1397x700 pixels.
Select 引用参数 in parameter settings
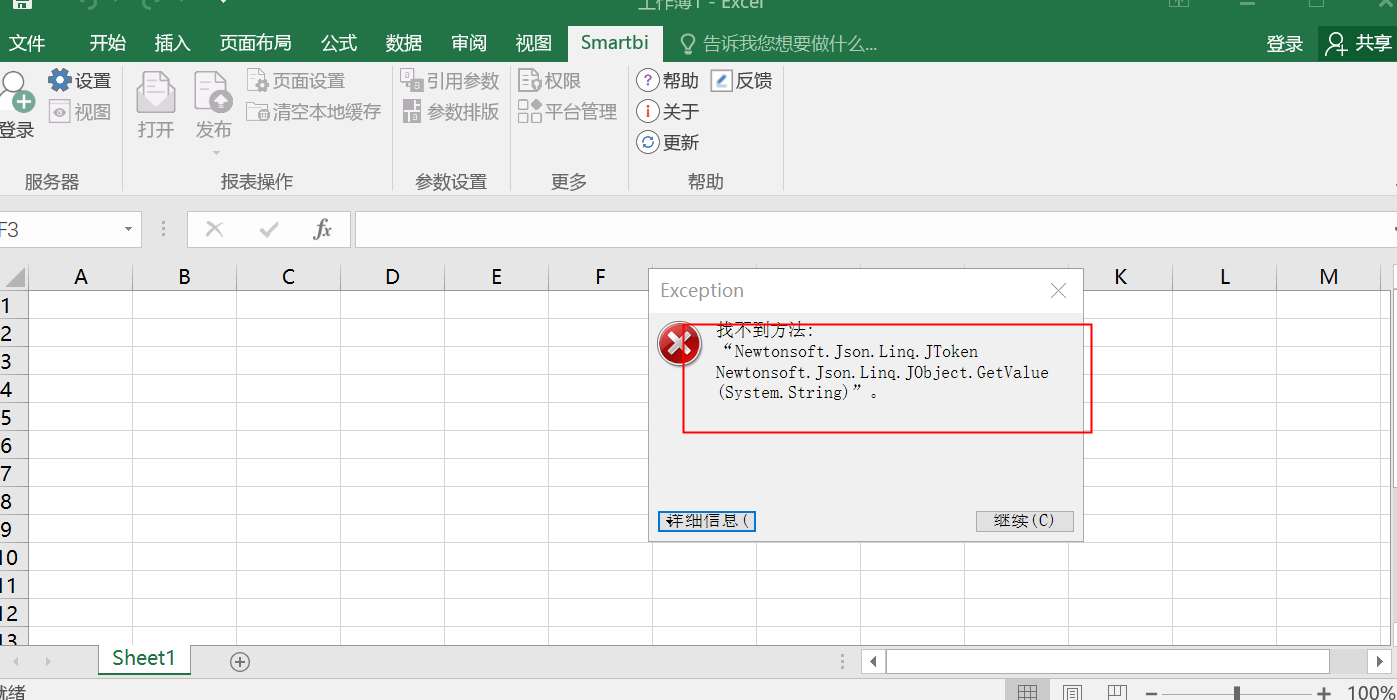tap(450, 81)
